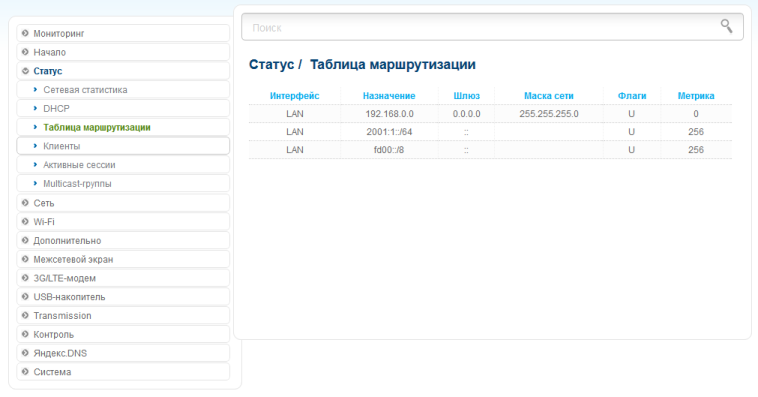Open the Сеть menu item
Screen dimensions: 758x397
pos(123,203)
